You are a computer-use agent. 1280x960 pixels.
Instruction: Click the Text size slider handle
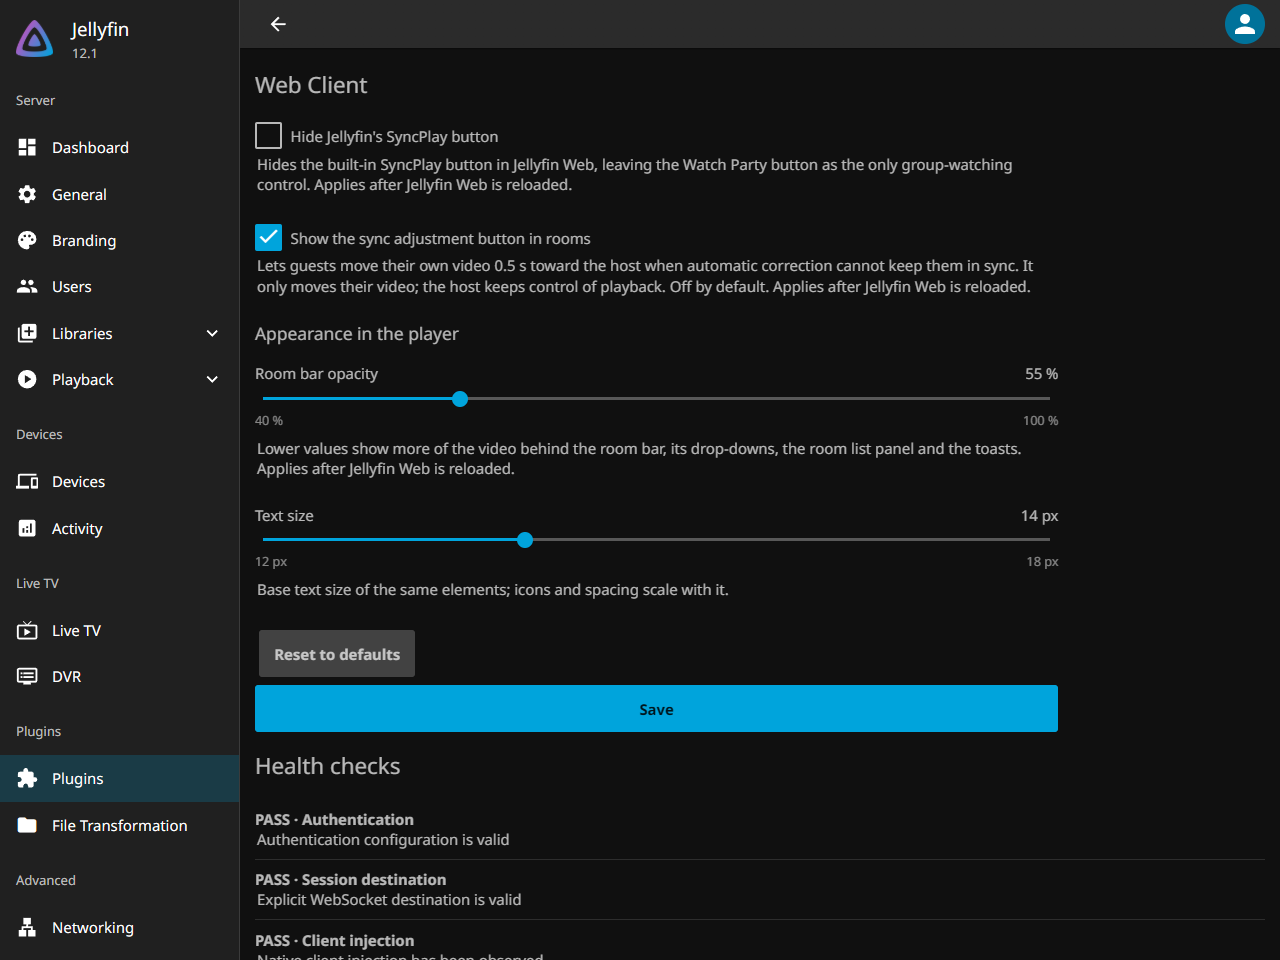[525, 540]
